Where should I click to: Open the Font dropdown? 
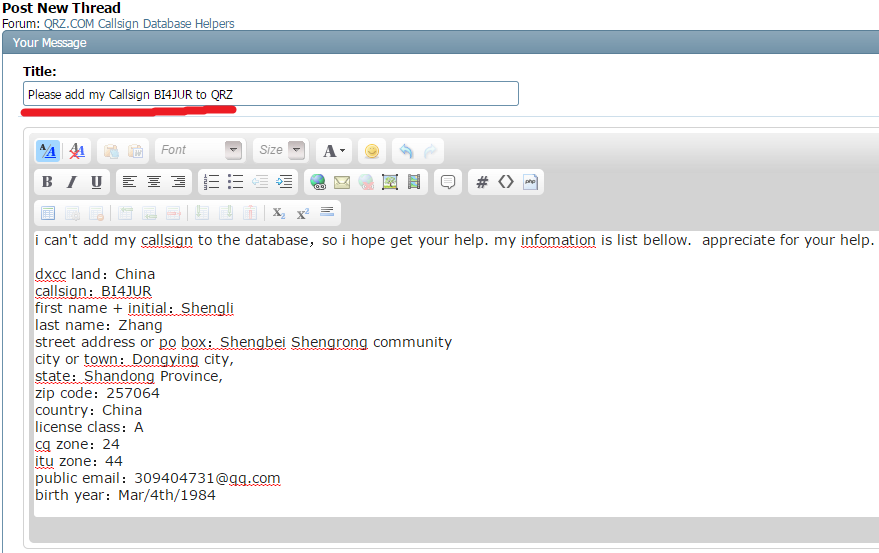[201, 150]
